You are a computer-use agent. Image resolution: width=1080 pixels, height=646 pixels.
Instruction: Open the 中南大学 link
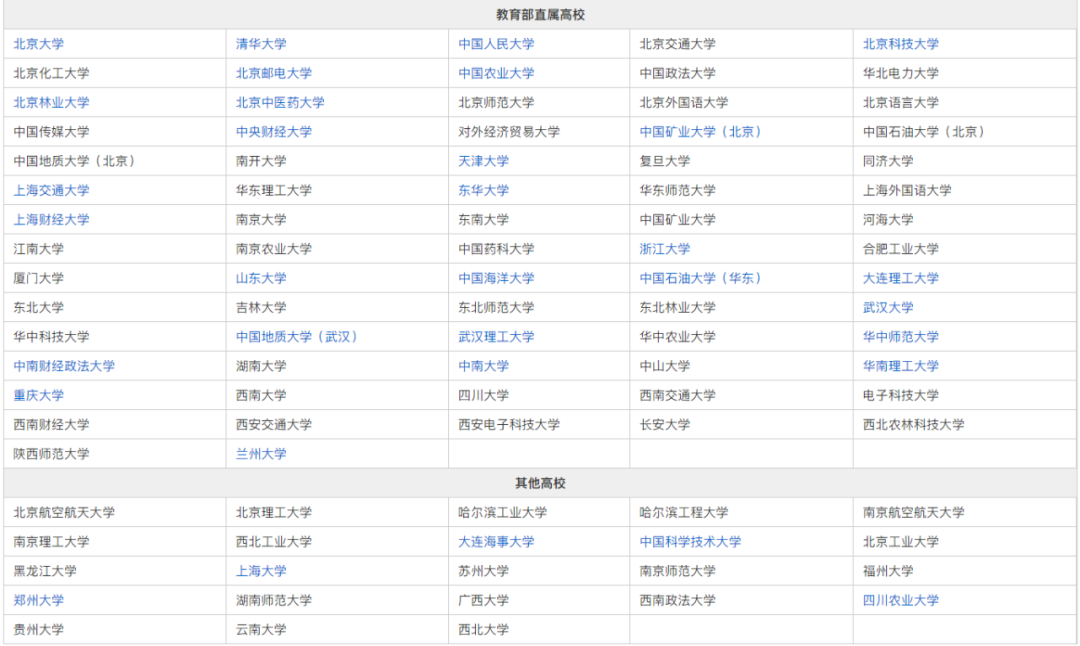point(484,366)
